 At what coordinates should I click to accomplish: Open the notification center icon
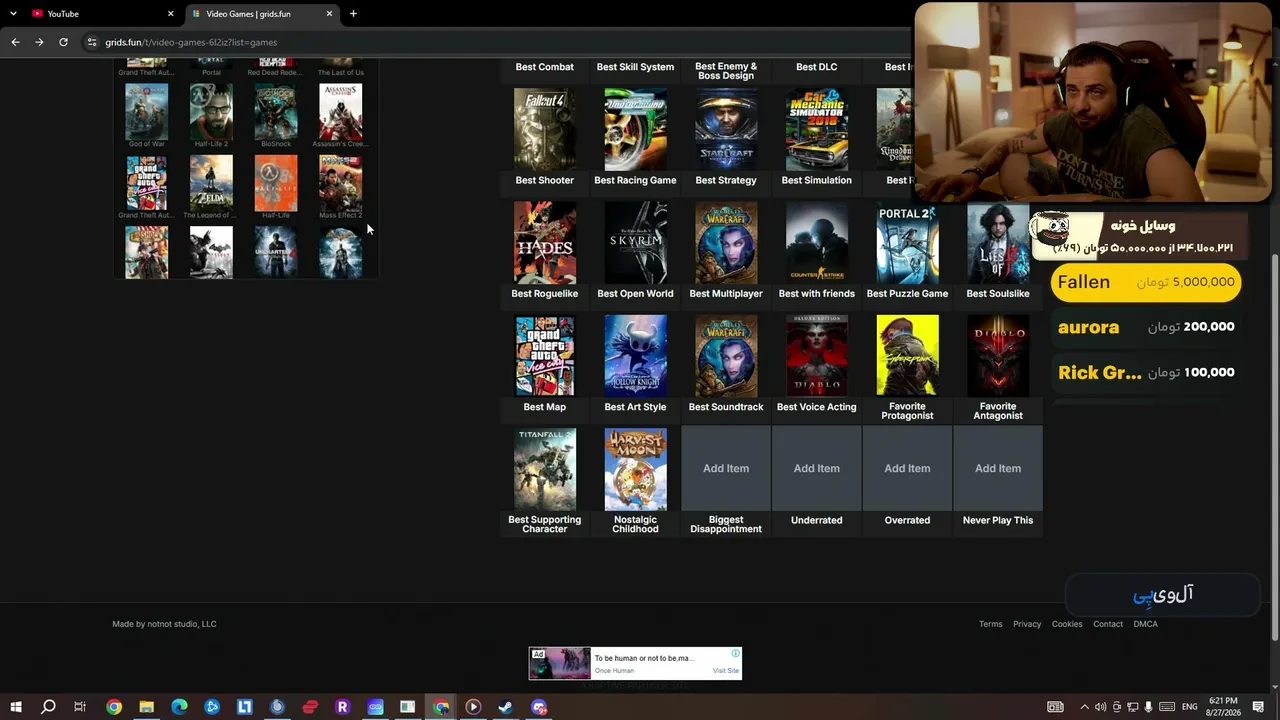(x=1259, y=707)
